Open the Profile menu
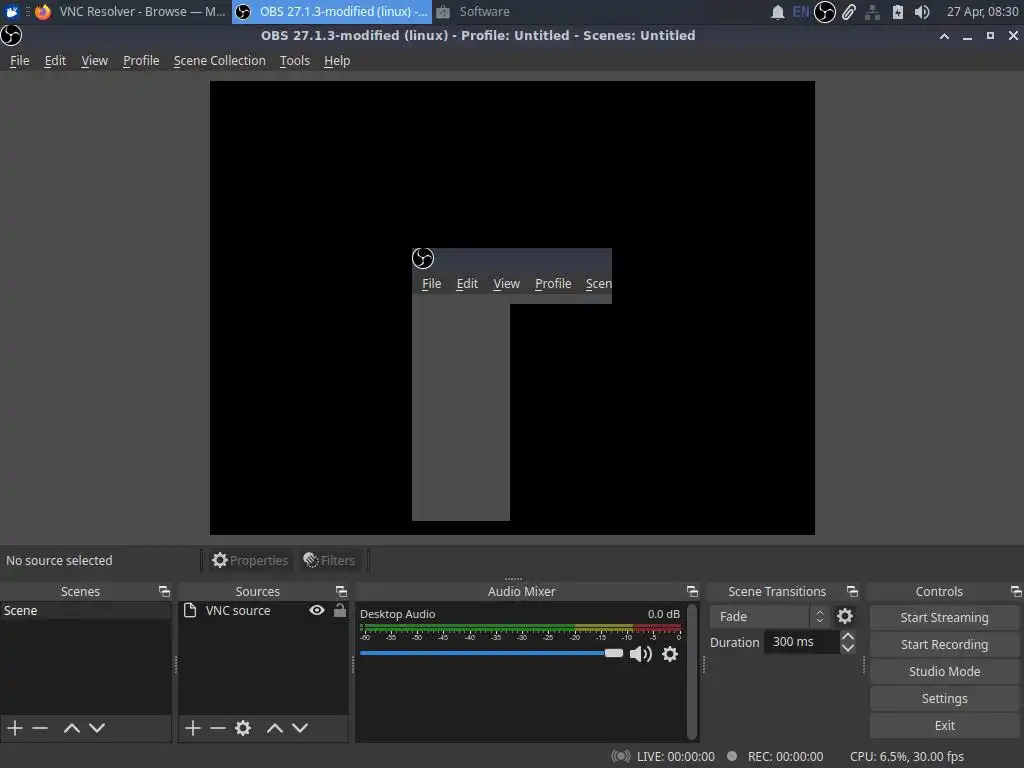 click(x=141, y=61)
